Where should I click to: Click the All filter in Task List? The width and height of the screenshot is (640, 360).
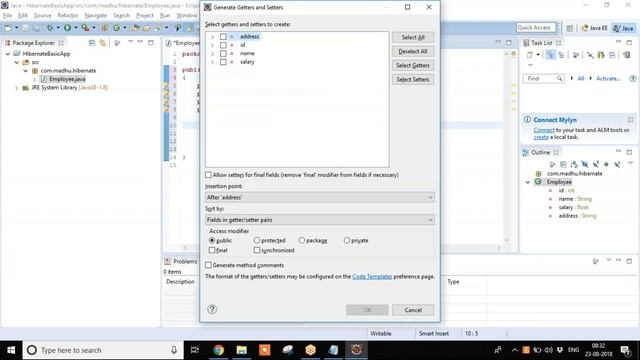pyautogui.click(x=580, y=78)
